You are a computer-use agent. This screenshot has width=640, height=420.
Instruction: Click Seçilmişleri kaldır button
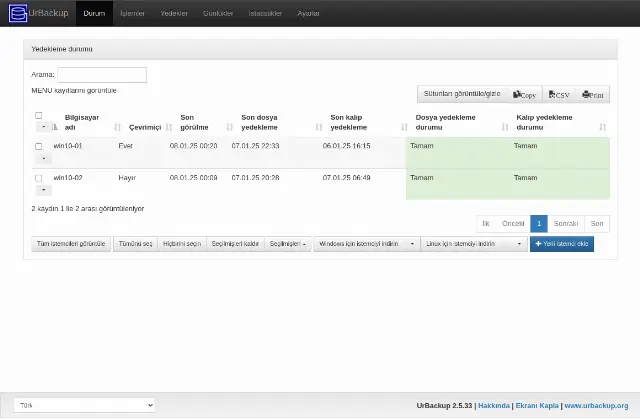click(235, 244)
